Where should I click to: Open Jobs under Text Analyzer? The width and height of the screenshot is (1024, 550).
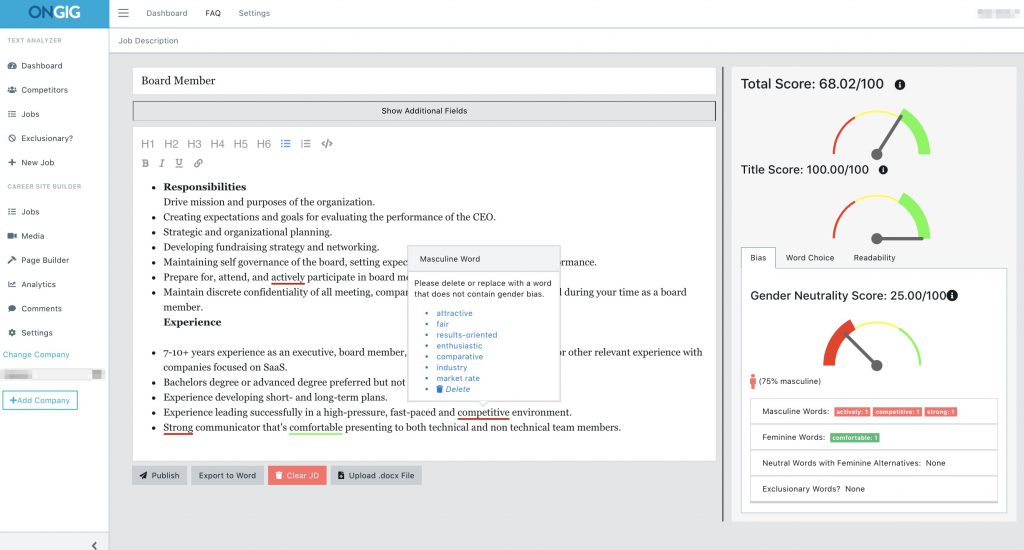[x=24, y=114]
